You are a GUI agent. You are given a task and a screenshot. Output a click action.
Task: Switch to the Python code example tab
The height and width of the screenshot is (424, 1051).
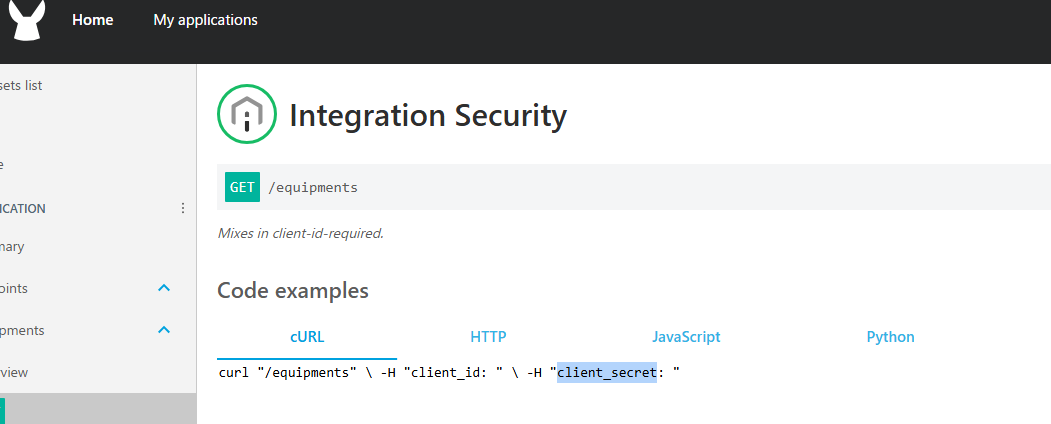[890, 337]
